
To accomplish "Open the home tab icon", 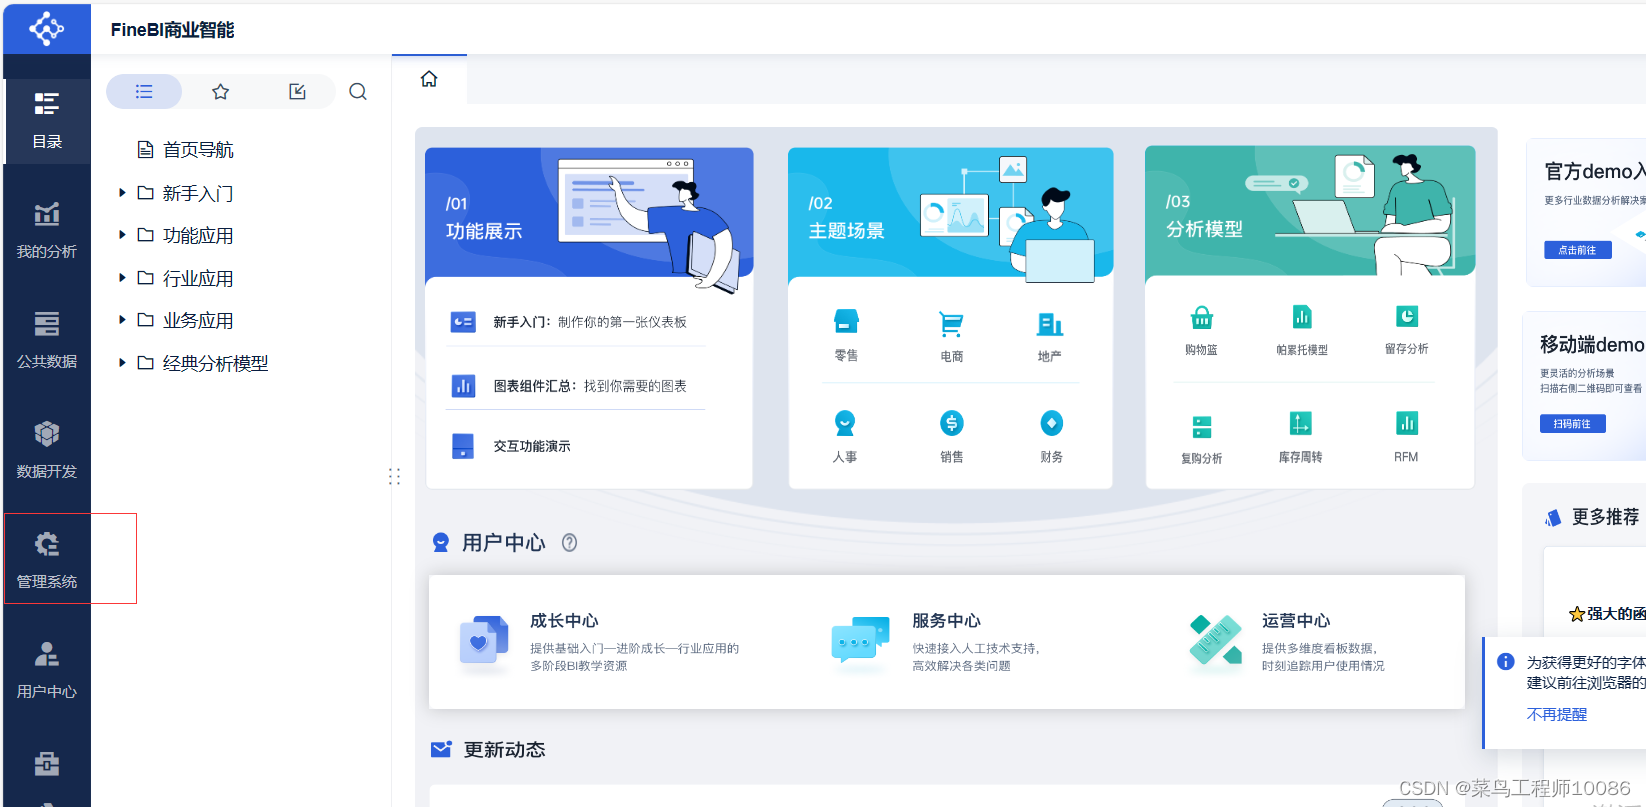I will pyautogui.click(x=429, y=79).
